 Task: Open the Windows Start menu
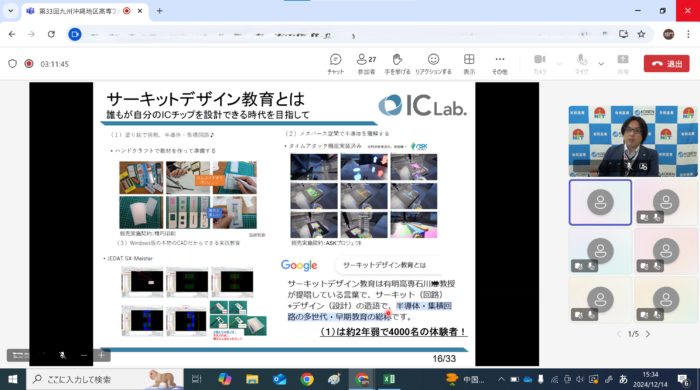(x=12, y=379)
